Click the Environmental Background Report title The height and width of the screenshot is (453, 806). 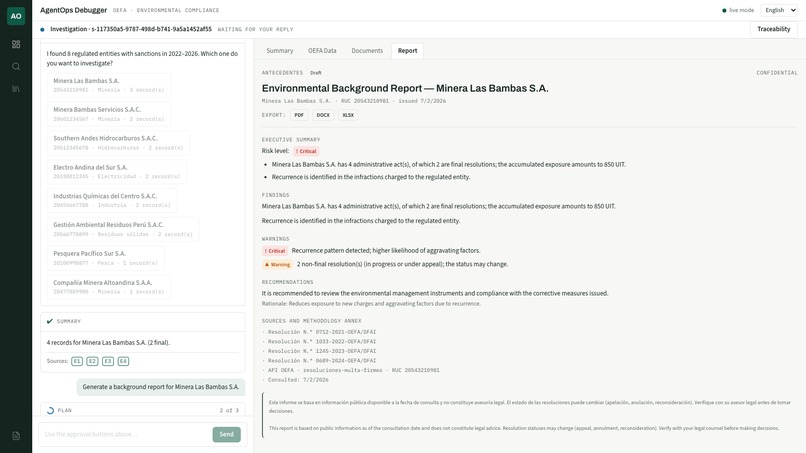click(405, 88)
